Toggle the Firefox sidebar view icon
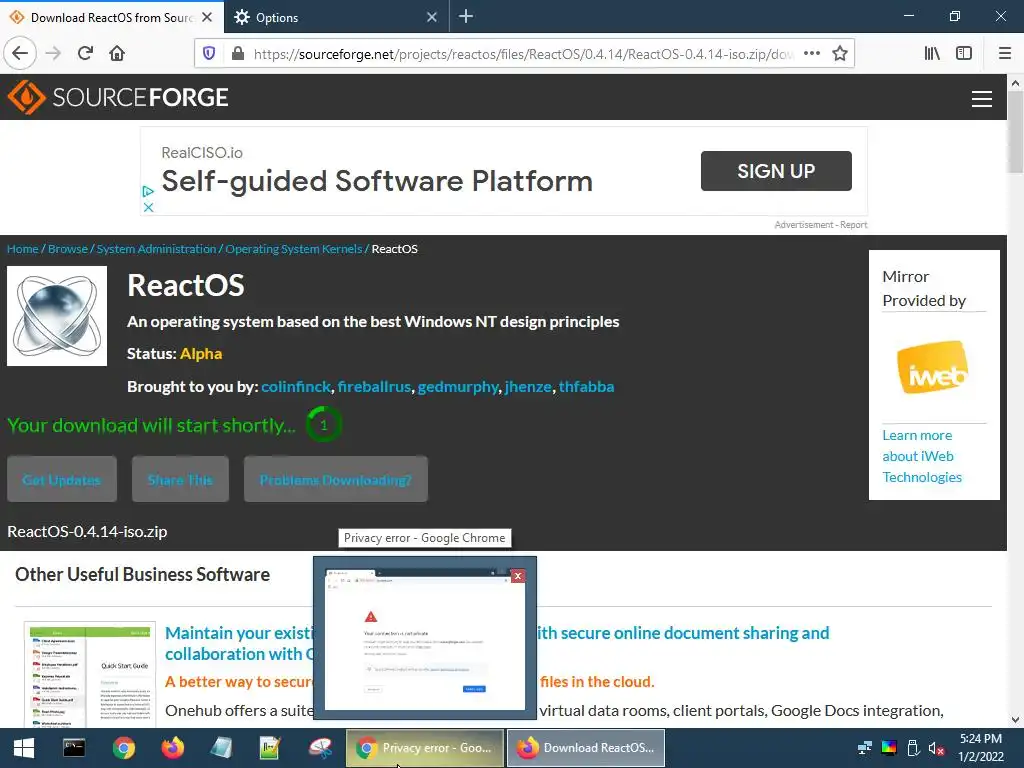Screen dimensions: 1024x768 964,54
